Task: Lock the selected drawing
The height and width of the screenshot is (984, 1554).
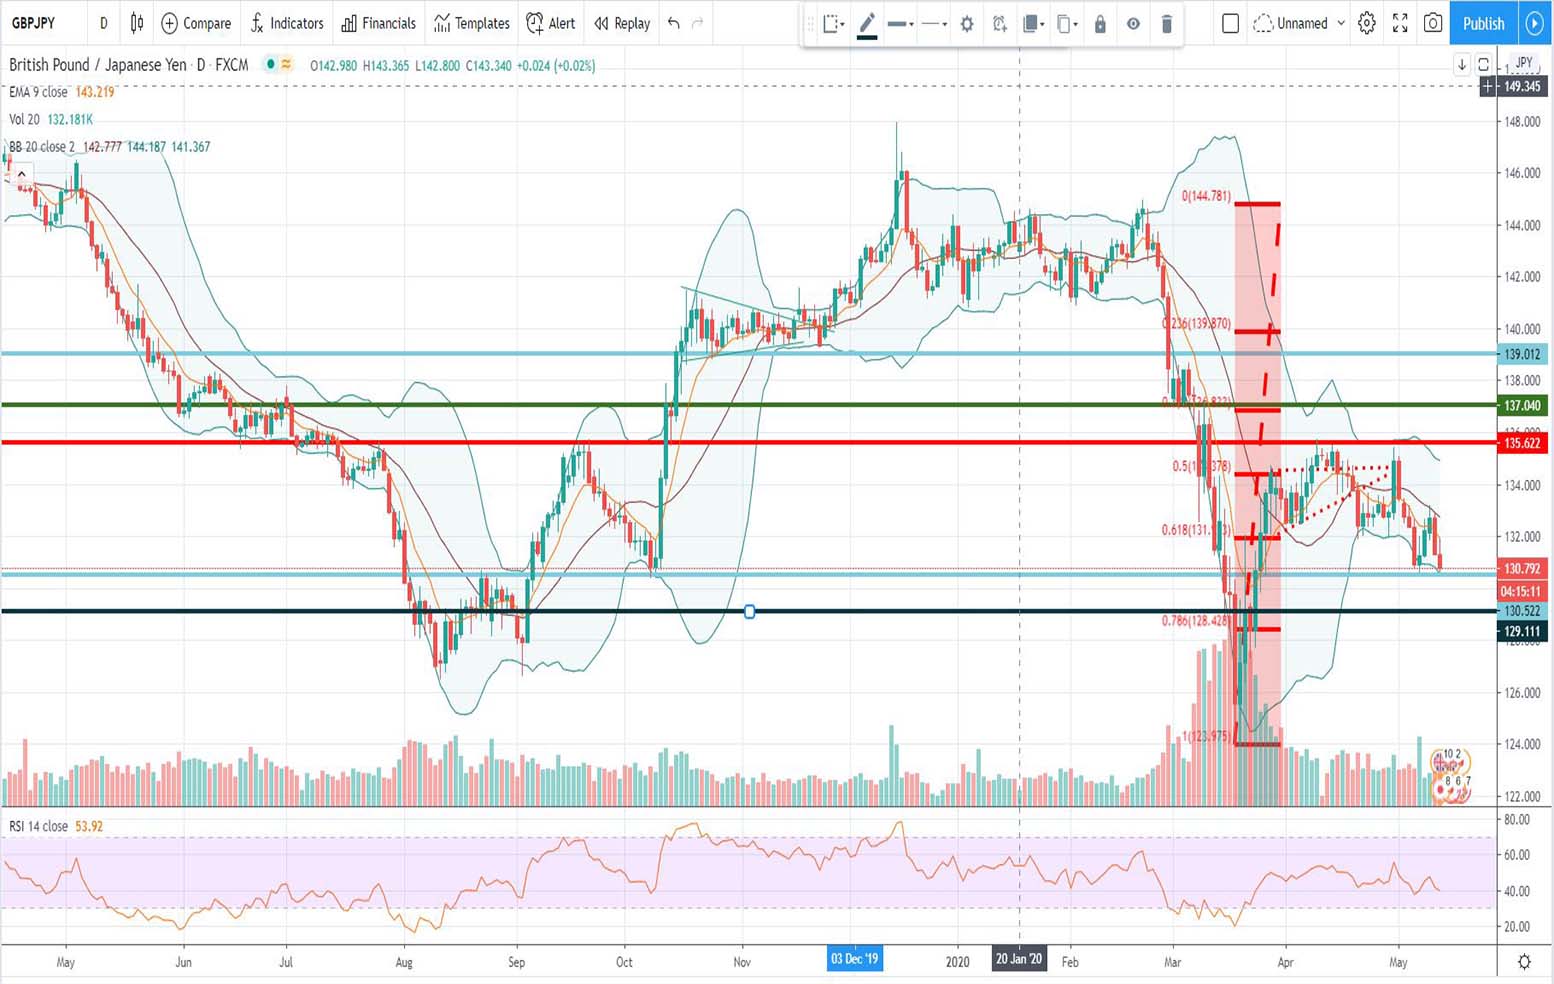Action: 1100,24
